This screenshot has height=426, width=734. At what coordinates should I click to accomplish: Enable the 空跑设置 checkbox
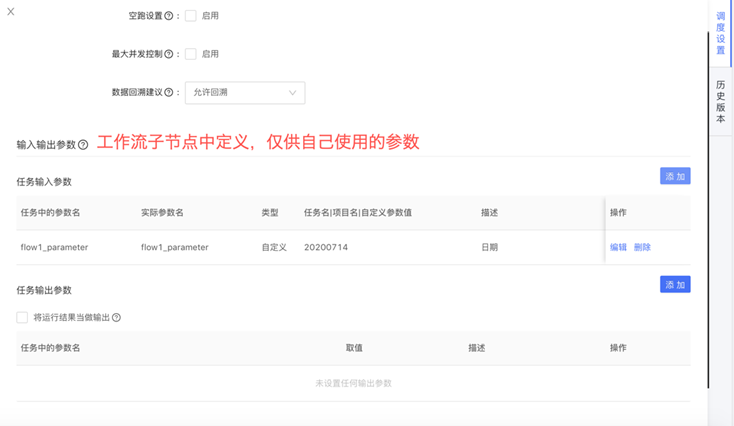[x=191, y=16]
